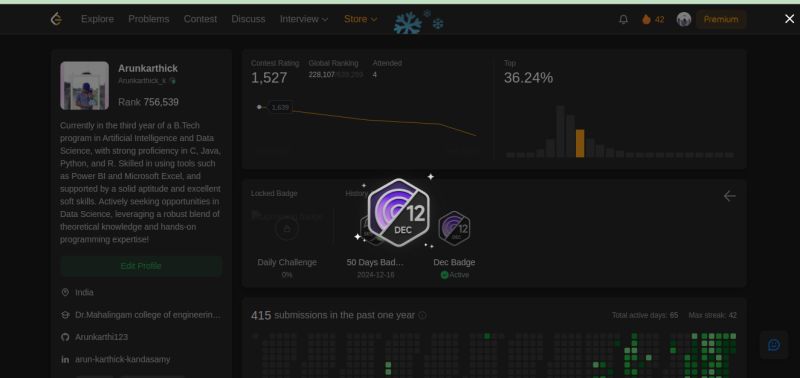800x378 pixels.
Task: Open the Contest tab
Action: (x=200, y=19)
